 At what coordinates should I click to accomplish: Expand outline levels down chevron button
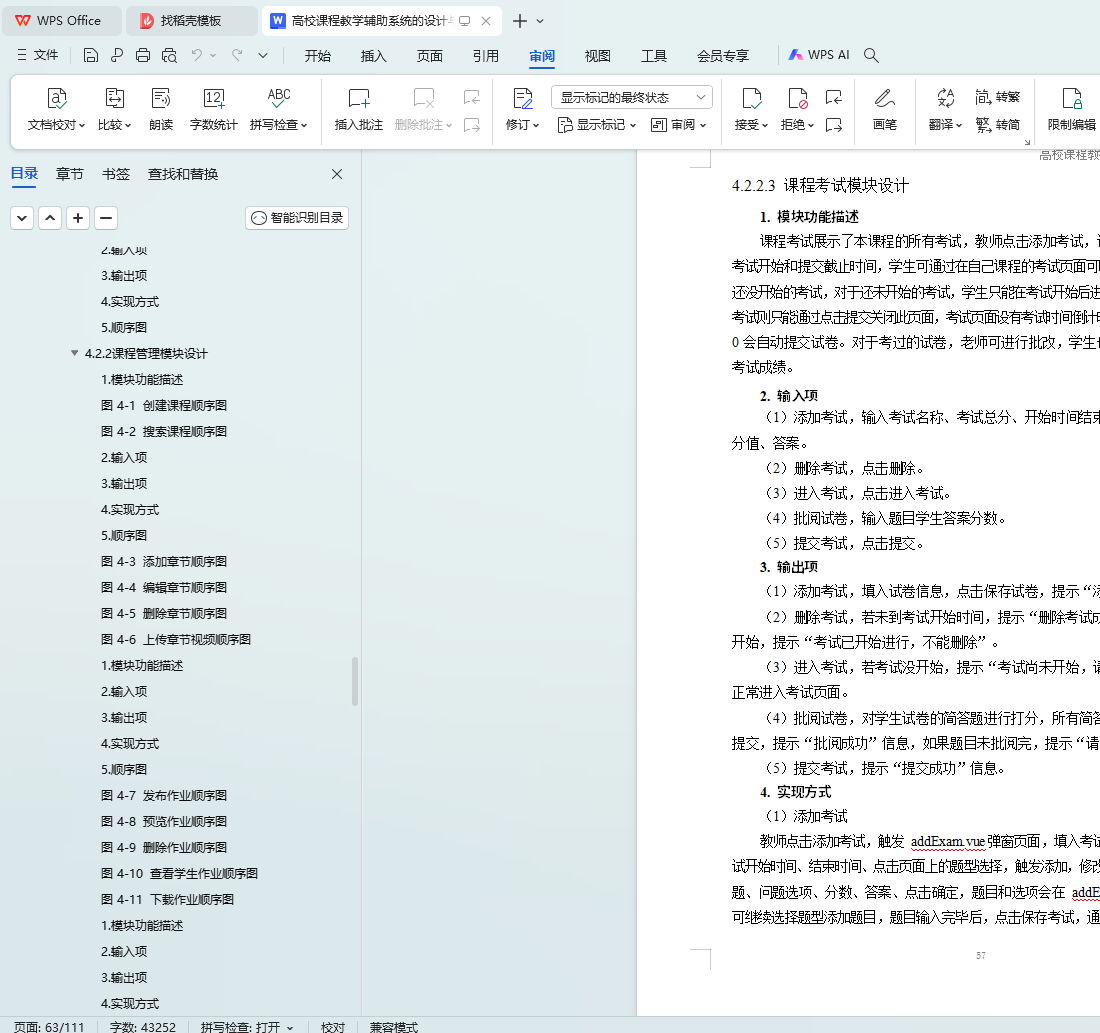pos(22,218)
